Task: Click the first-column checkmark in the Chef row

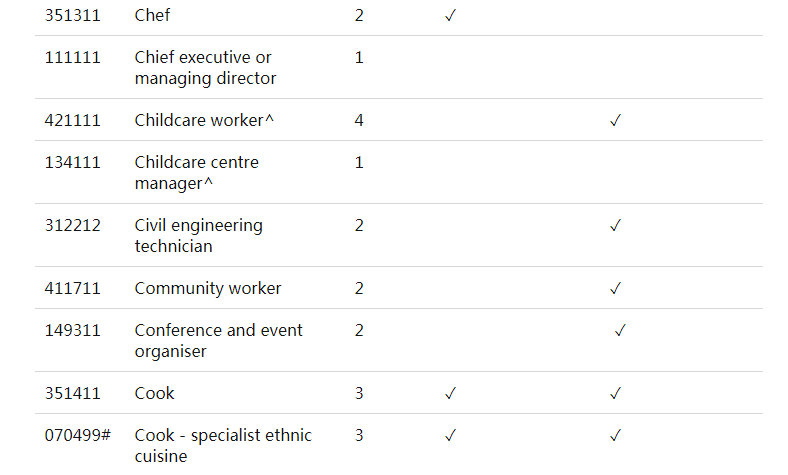Action: [450, 16]
